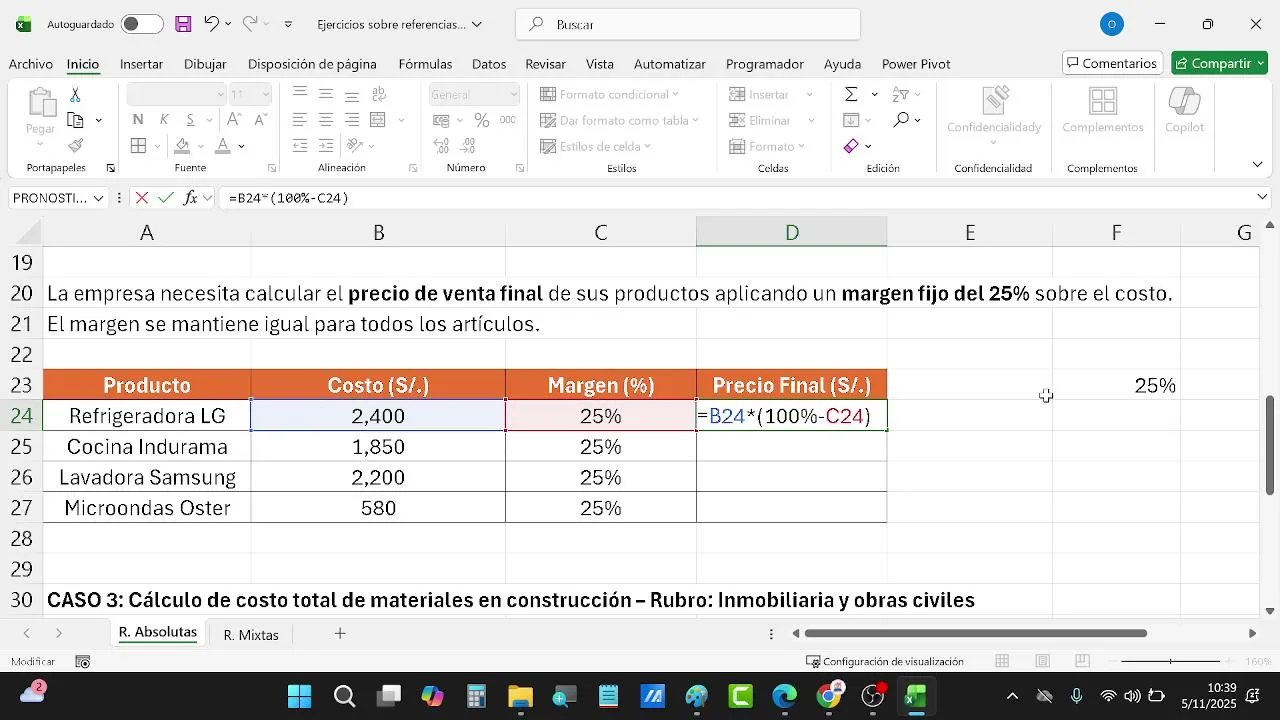Collapse the ribbon with chevron
Viewport: 1280px width, 720px height.
pos(1258,164)
